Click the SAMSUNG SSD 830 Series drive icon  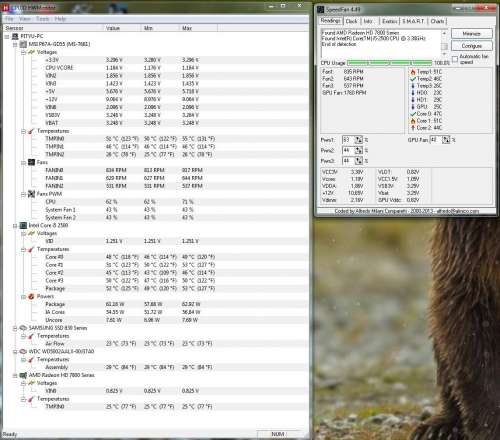(23, 328)
